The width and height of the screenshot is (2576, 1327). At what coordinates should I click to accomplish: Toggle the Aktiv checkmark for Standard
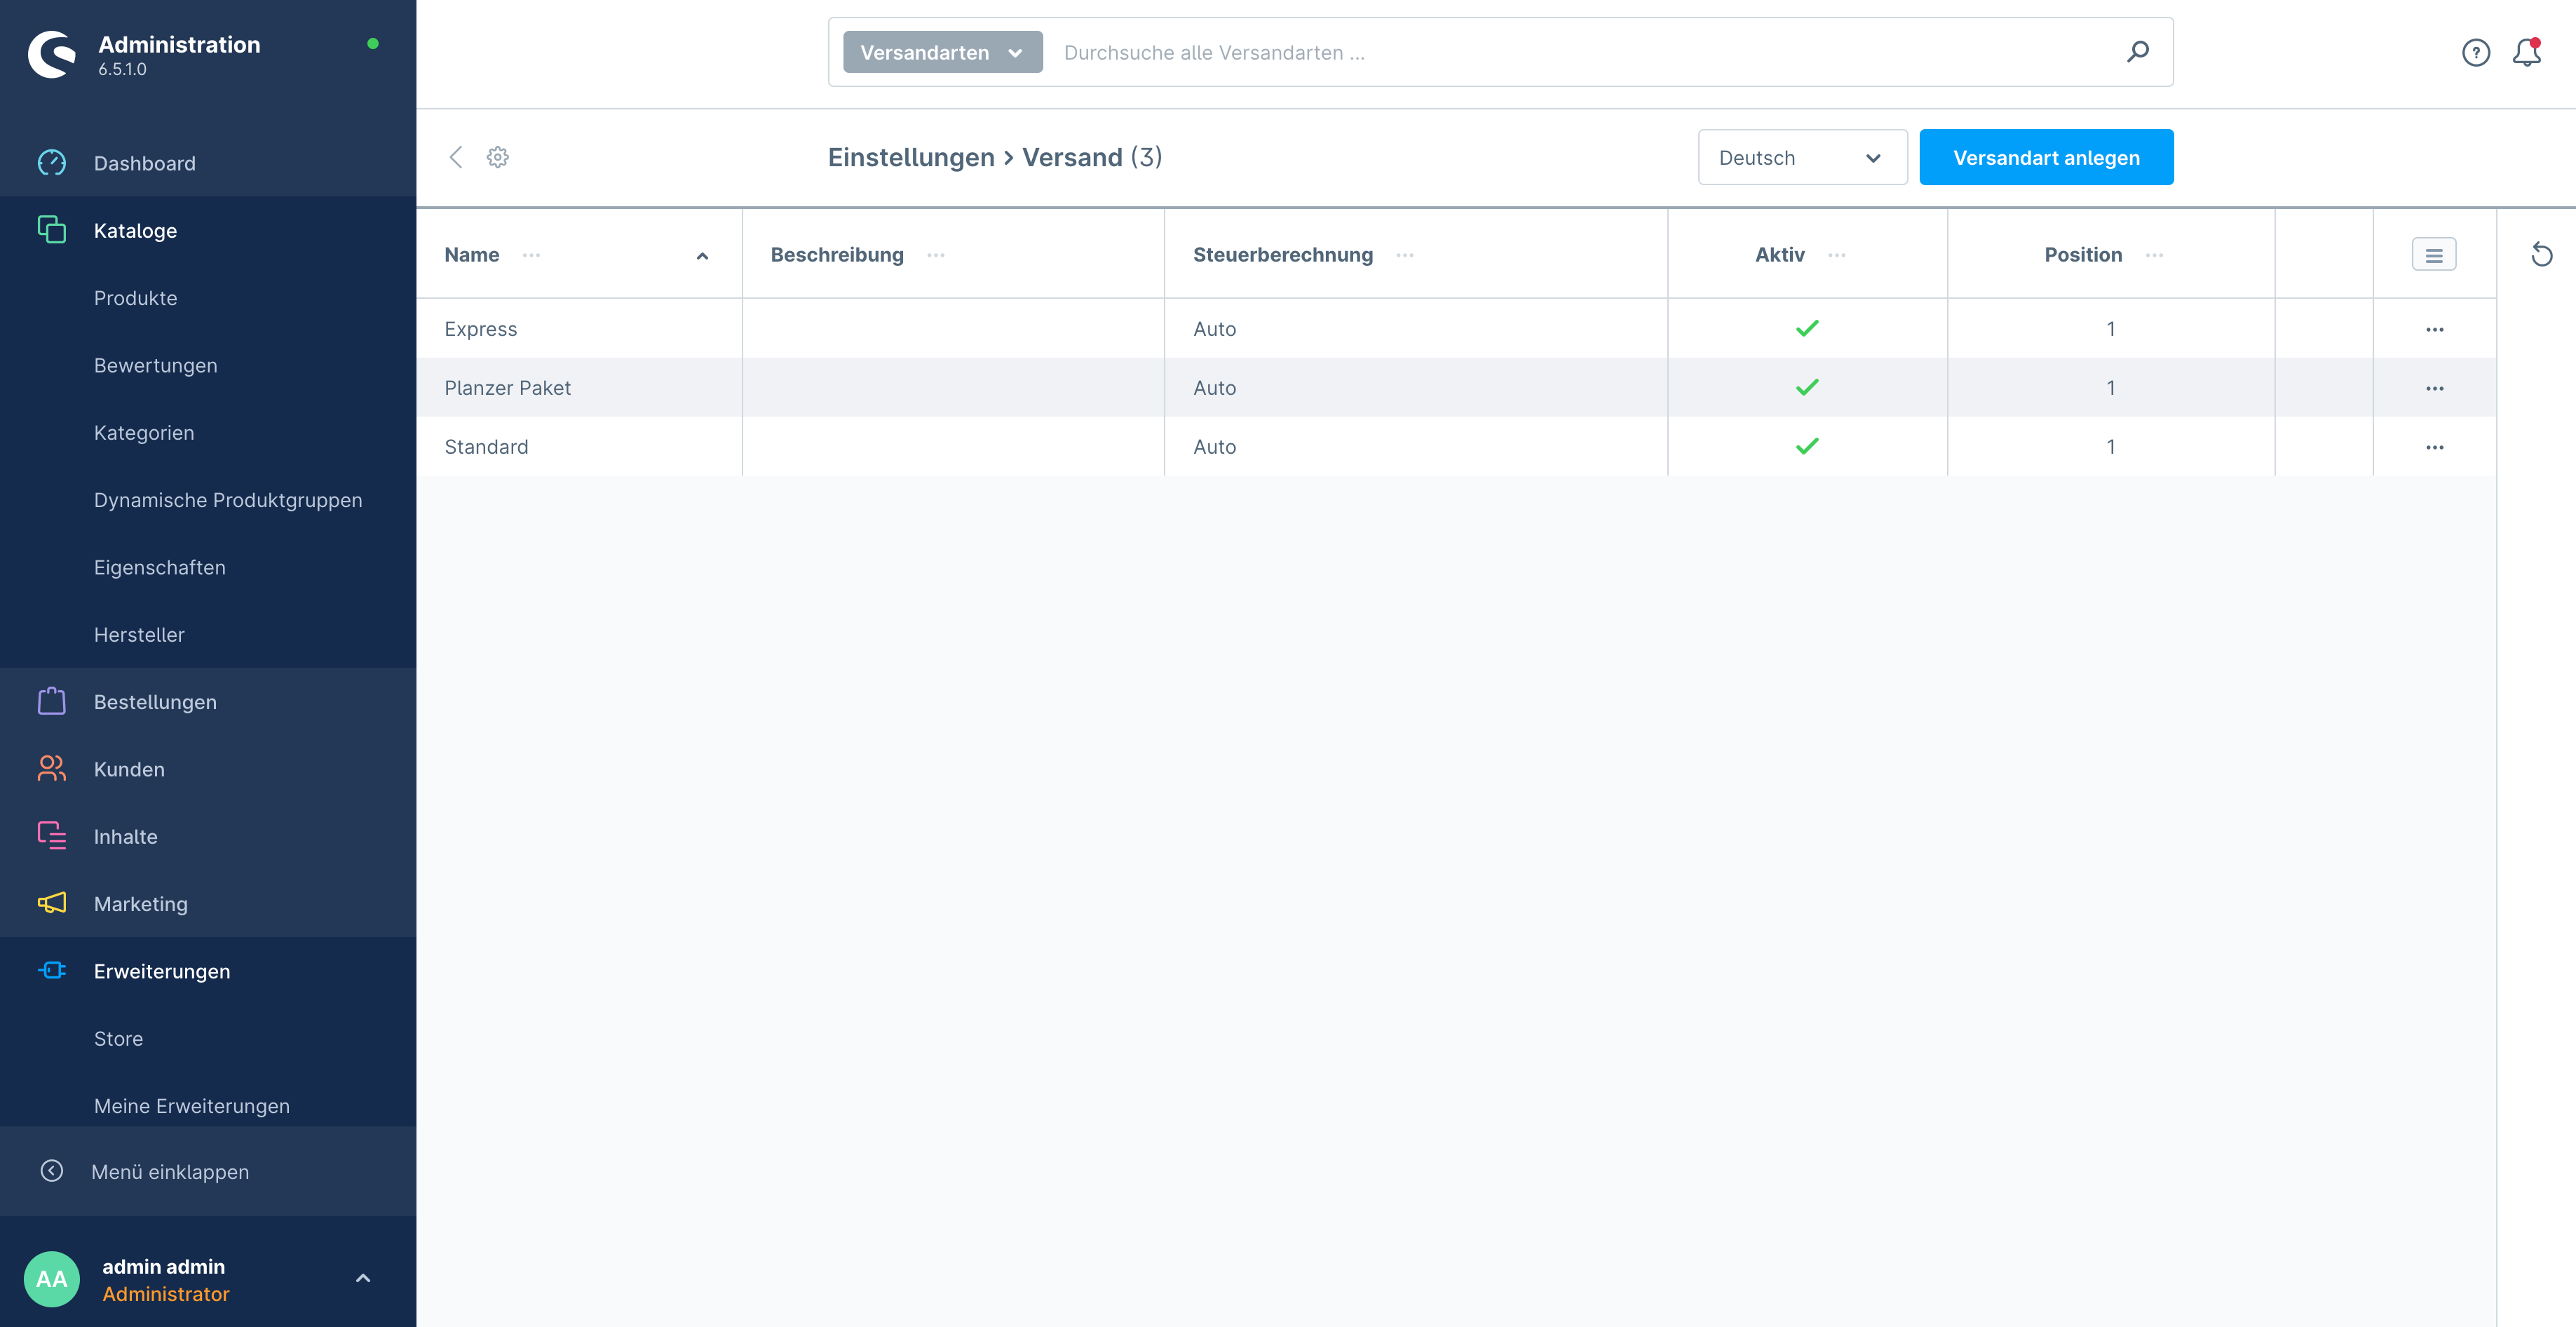(x=1806, y=446)
